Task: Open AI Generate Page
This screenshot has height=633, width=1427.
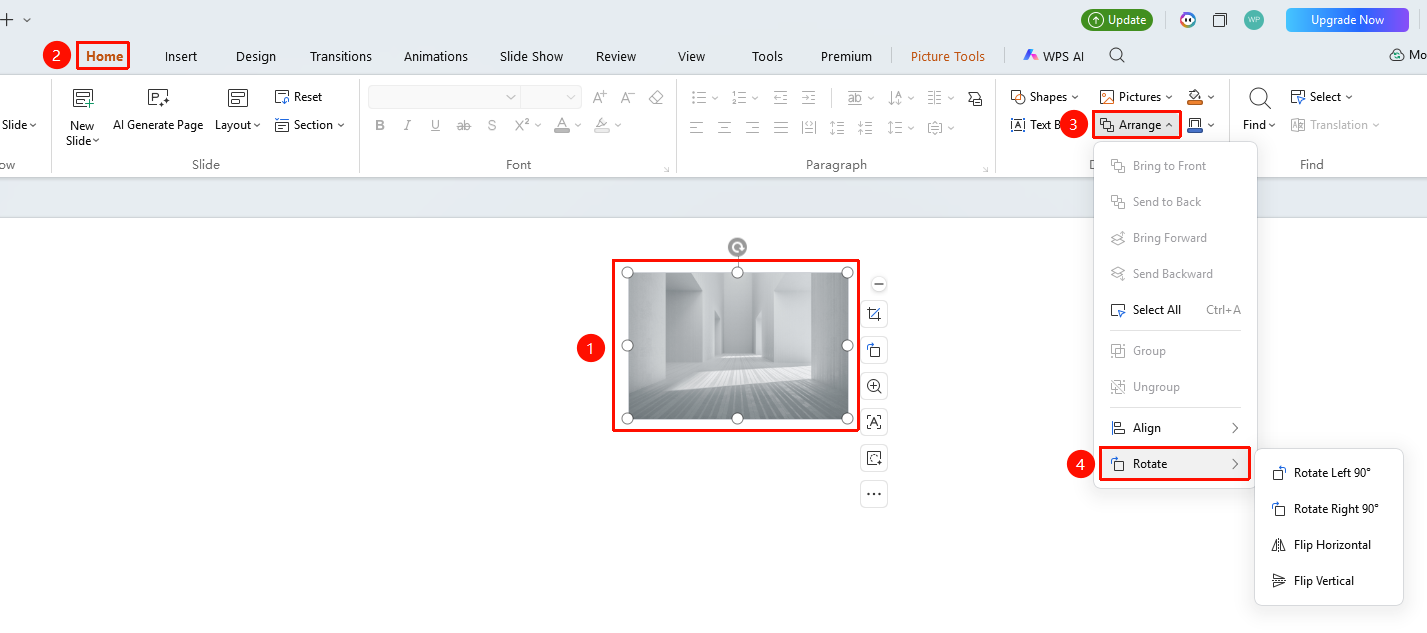Action: click(x=158, y=110)
